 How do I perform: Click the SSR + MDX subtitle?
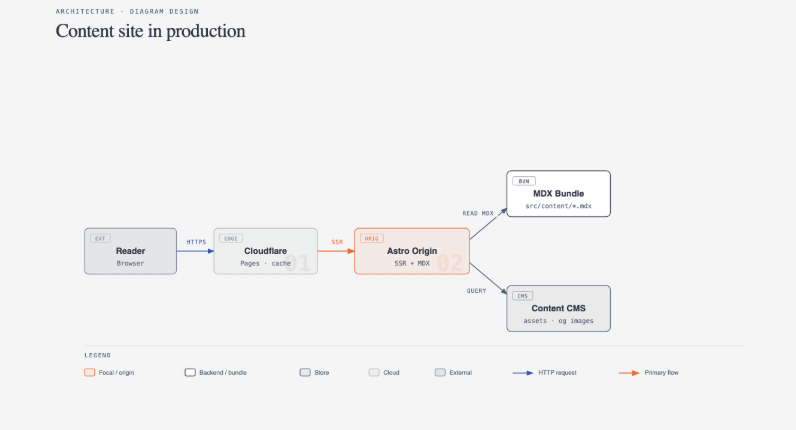(x=412, y=263)
